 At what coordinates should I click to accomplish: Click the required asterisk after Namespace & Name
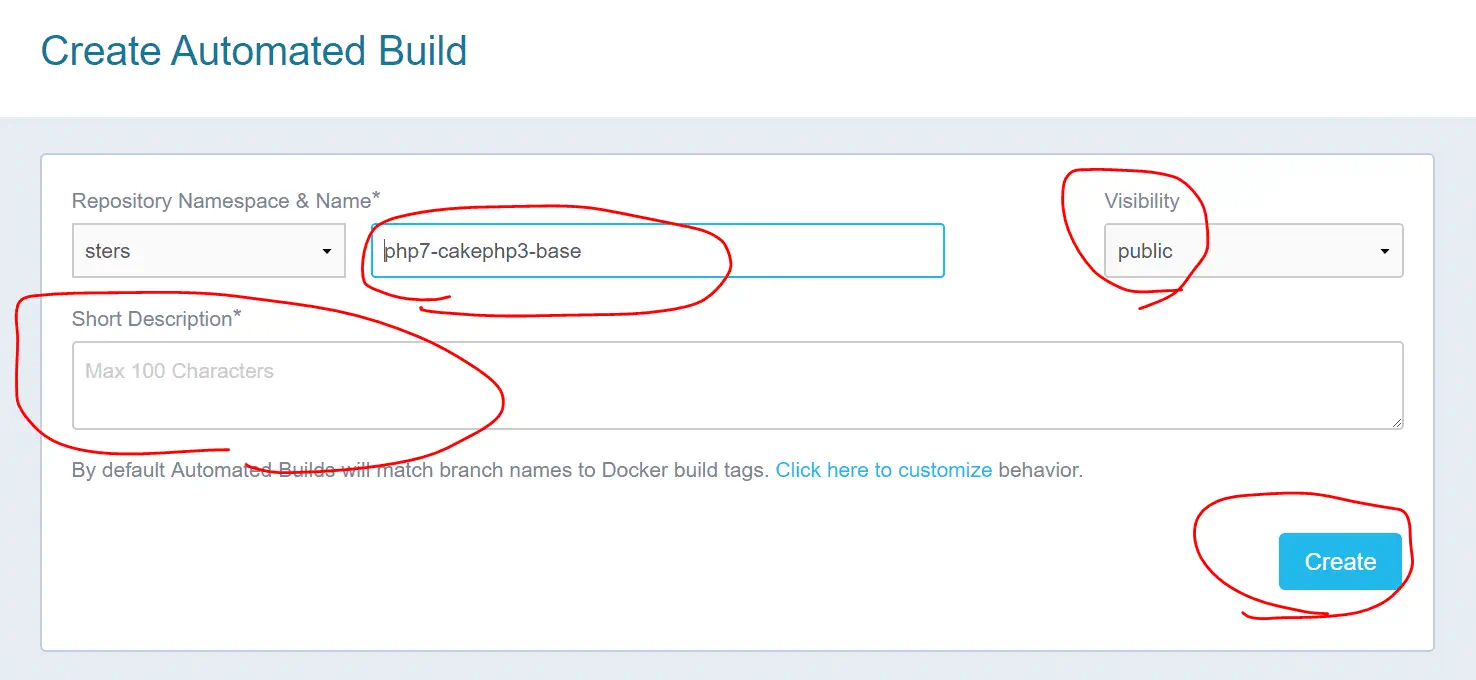click(376, 198)
